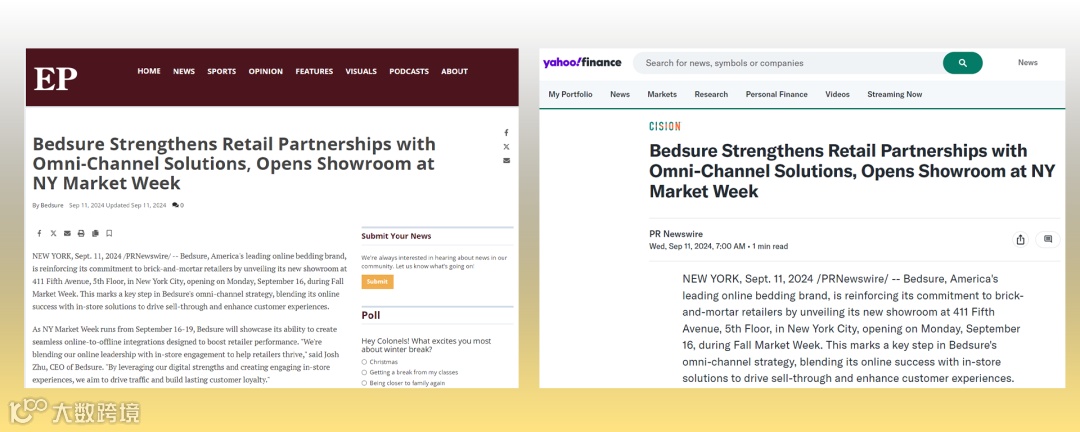Go to PODCASTS in EP navigation

click(408, 71)
